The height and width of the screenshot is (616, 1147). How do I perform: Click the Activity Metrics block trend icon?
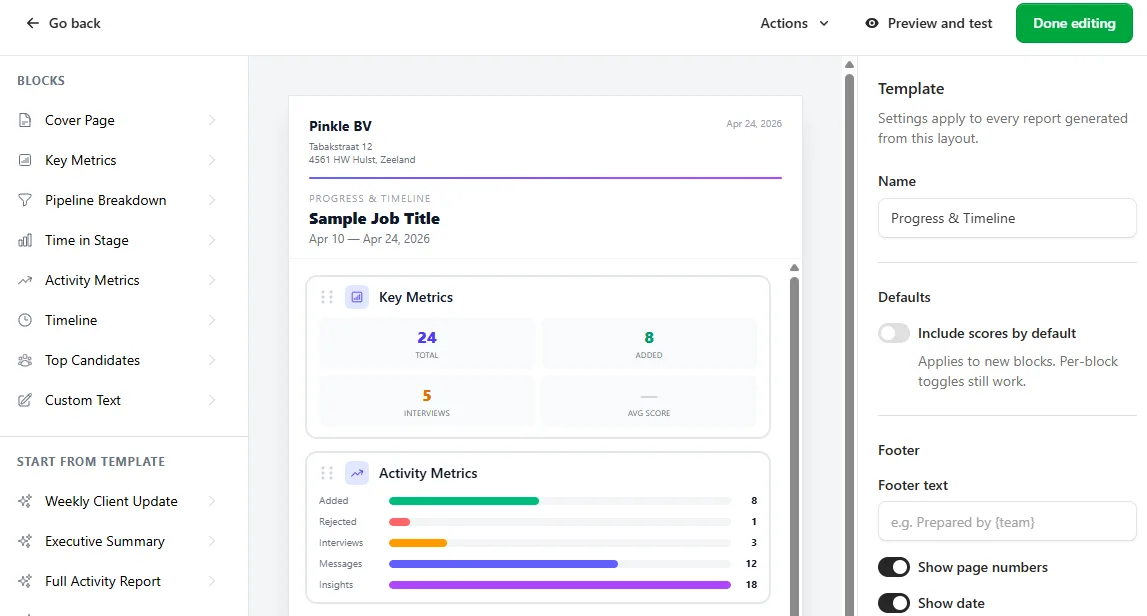click(x=357, y=473)
